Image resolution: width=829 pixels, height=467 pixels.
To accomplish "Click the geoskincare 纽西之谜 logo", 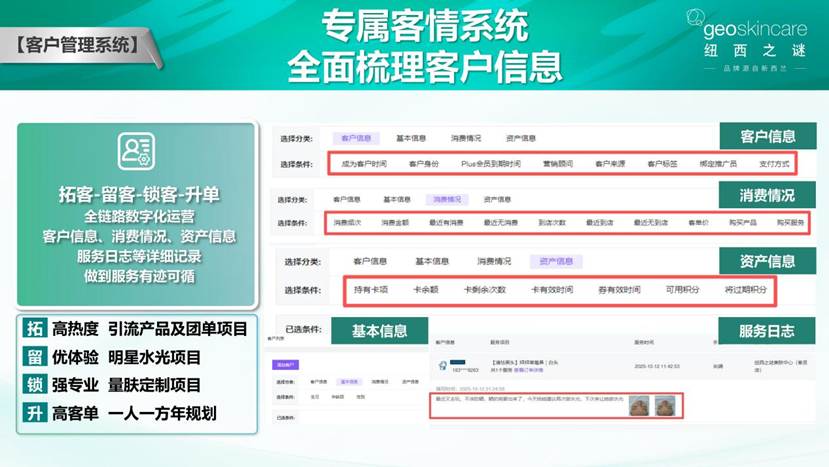I will coord(748,40).
